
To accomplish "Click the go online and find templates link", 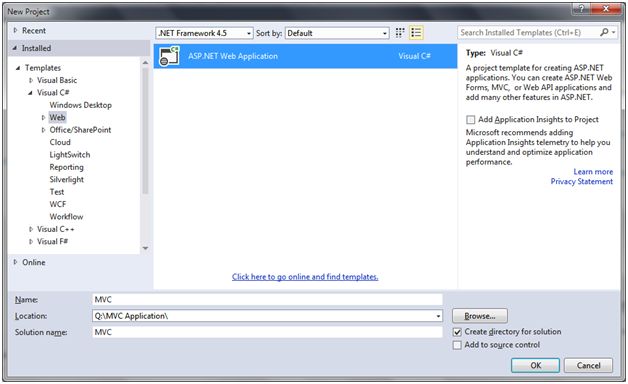I will coord(305,277).
